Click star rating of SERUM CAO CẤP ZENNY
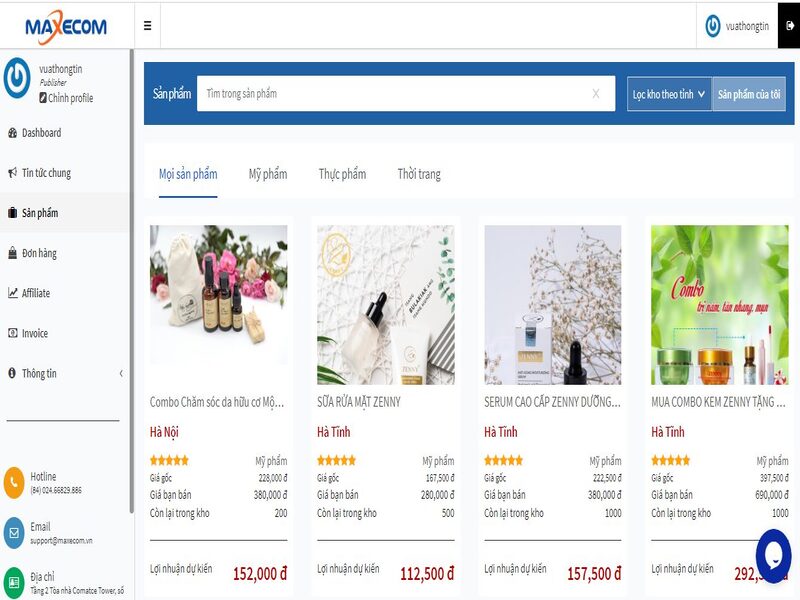 504,461
